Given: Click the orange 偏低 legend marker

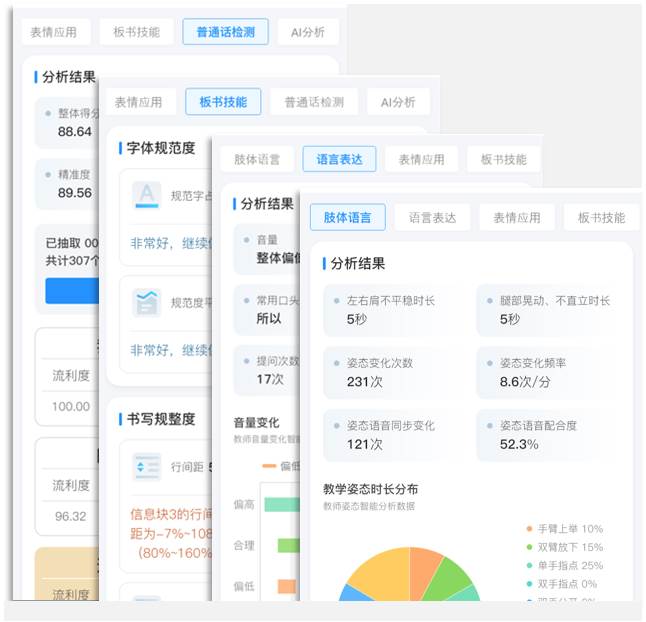Looking at the screenshot, I should click(x=268, y=466).
